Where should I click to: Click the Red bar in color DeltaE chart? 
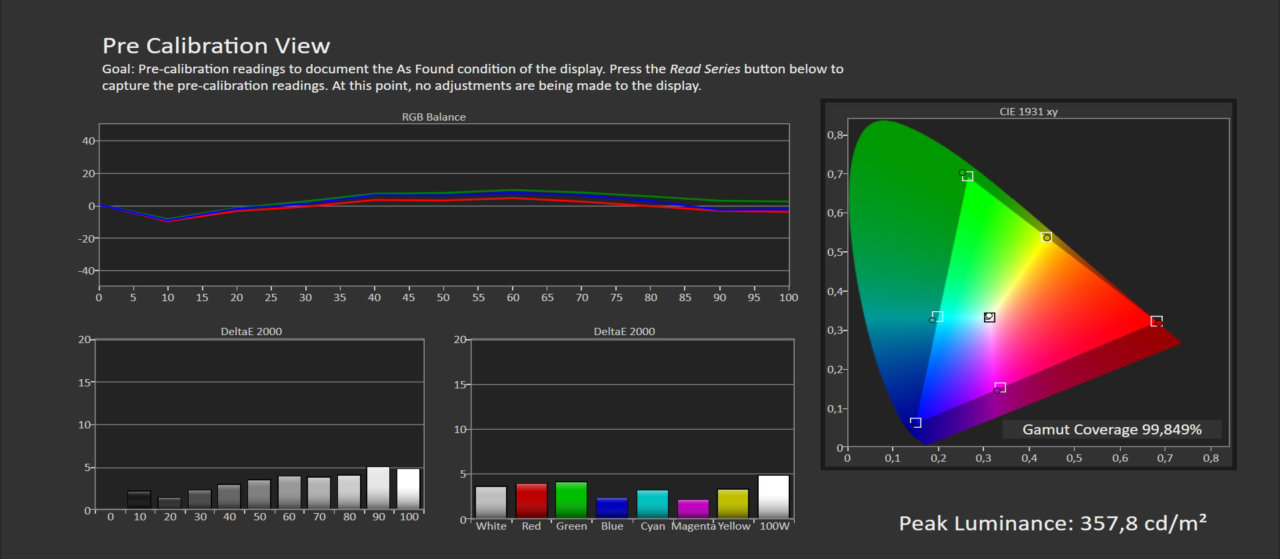pyautogui.click(x=531, y=501)
